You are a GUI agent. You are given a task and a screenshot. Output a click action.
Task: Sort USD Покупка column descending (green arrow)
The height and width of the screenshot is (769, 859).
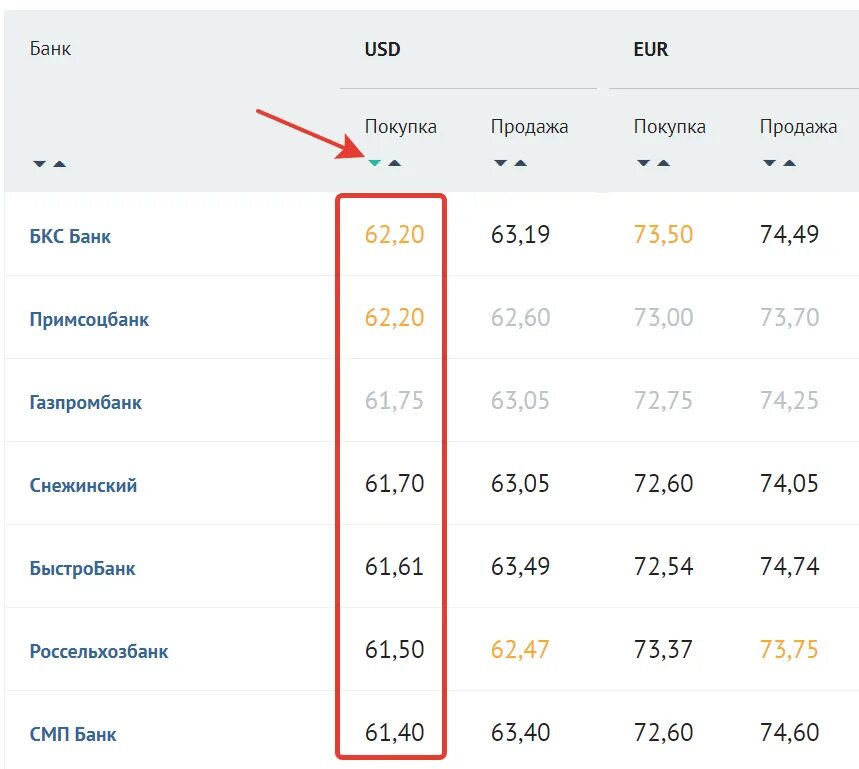click(374, 163)
